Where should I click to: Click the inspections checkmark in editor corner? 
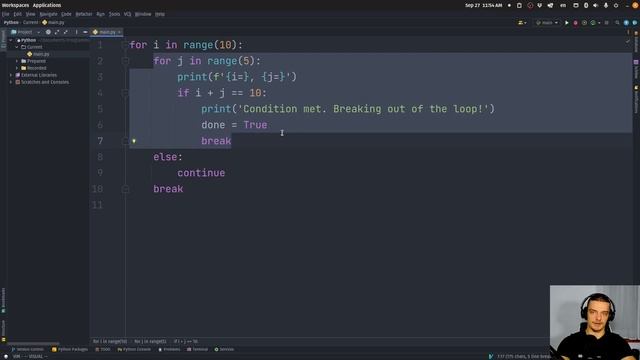click(628, 41)
